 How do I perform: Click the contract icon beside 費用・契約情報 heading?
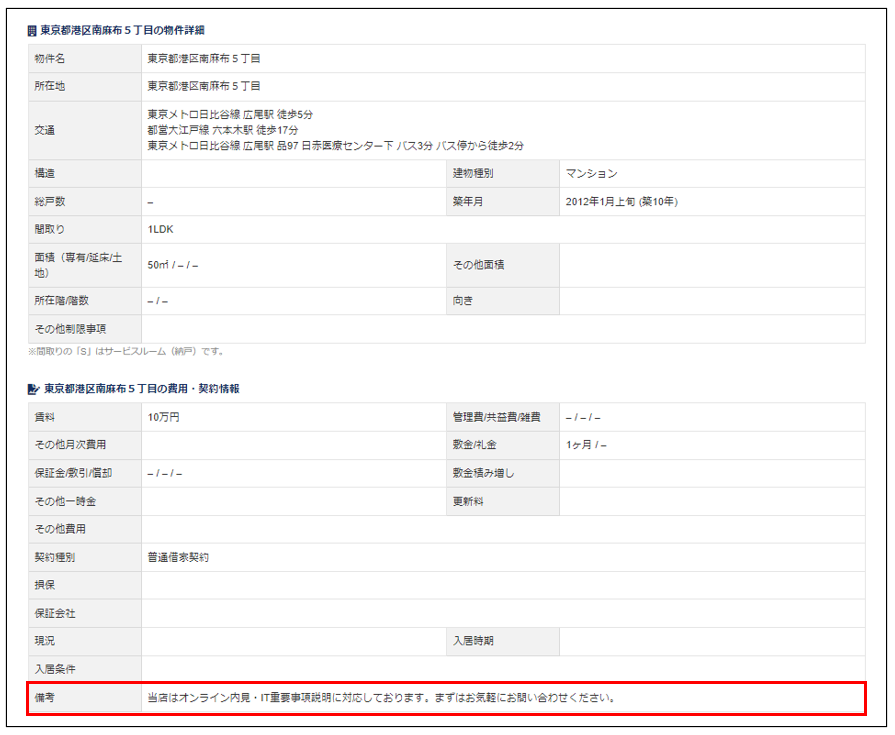coord(33,388)
